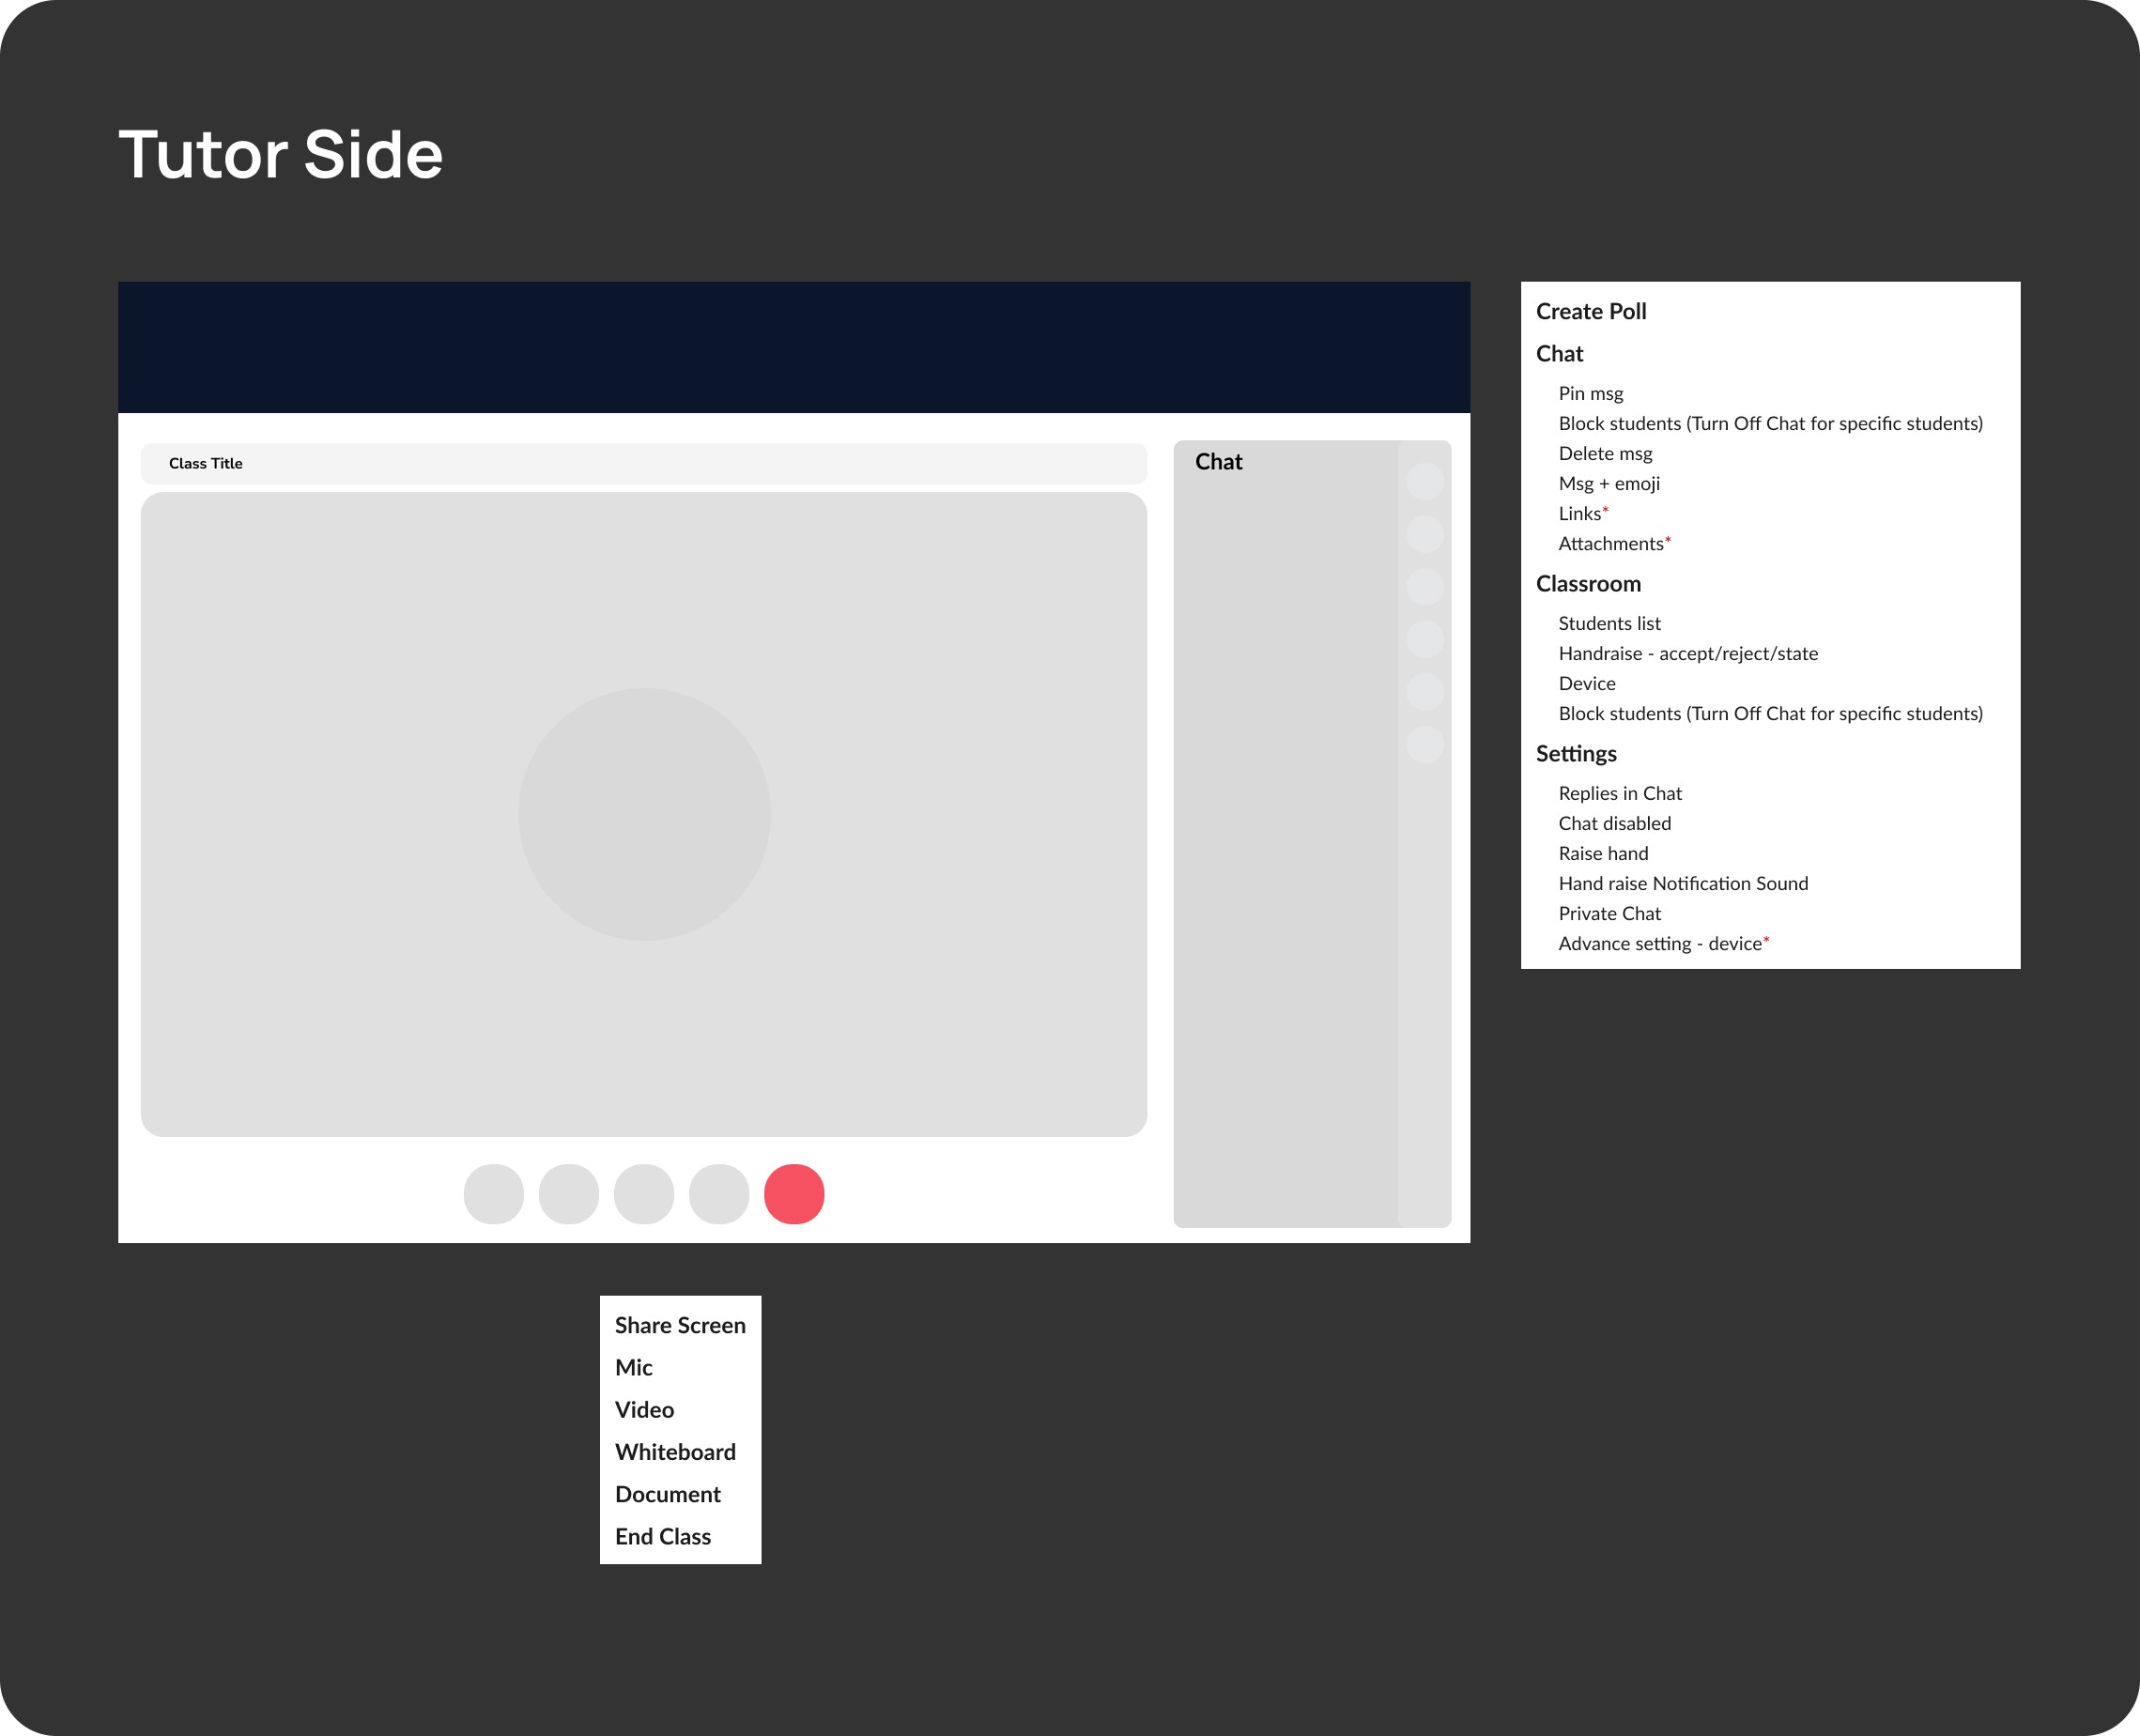
Task: Open the Chat panel header
Action: (1218, 462)
